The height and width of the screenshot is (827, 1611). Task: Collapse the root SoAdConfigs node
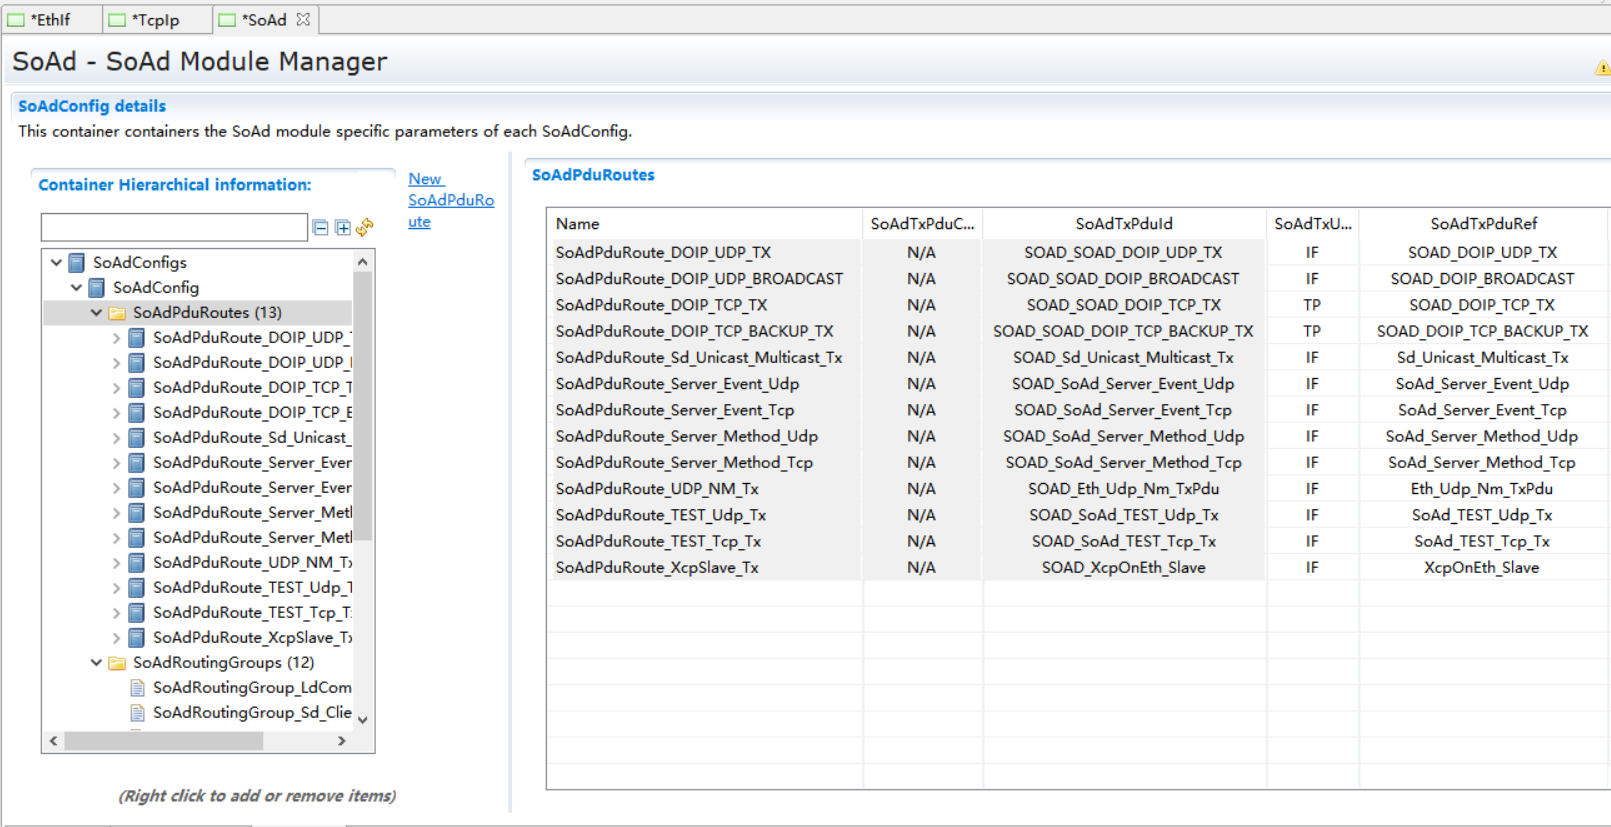pos(56,263)
